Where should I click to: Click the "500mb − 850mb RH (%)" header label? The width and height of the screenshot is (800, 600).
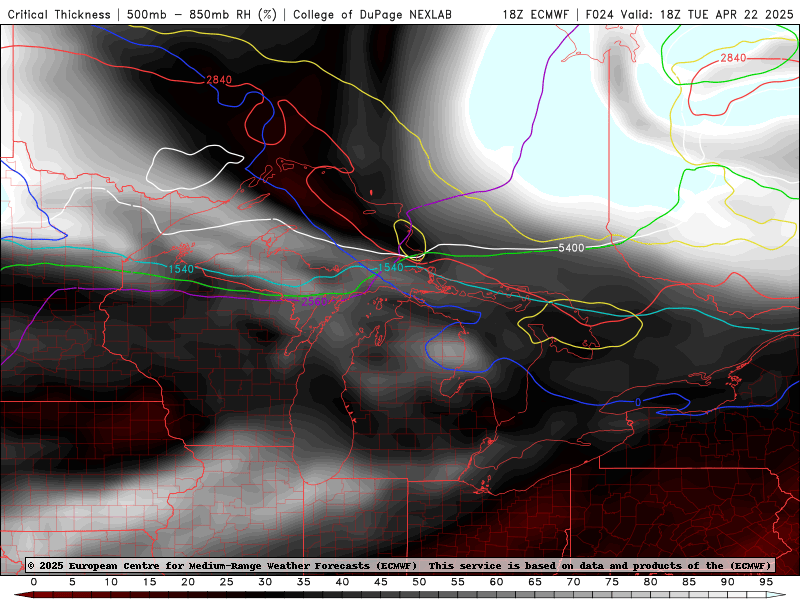click(x=202, y=15)
